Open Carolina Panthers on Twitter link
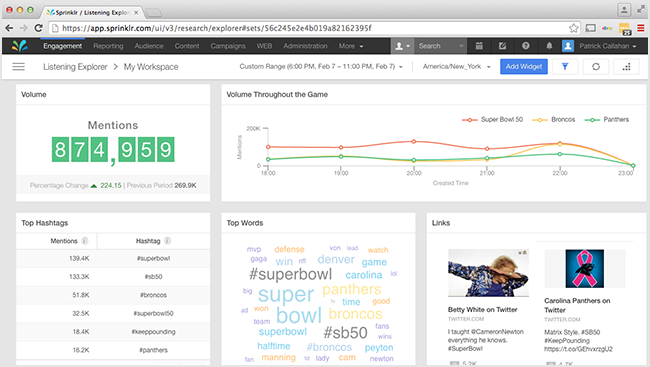 click(x=577, y=305)
